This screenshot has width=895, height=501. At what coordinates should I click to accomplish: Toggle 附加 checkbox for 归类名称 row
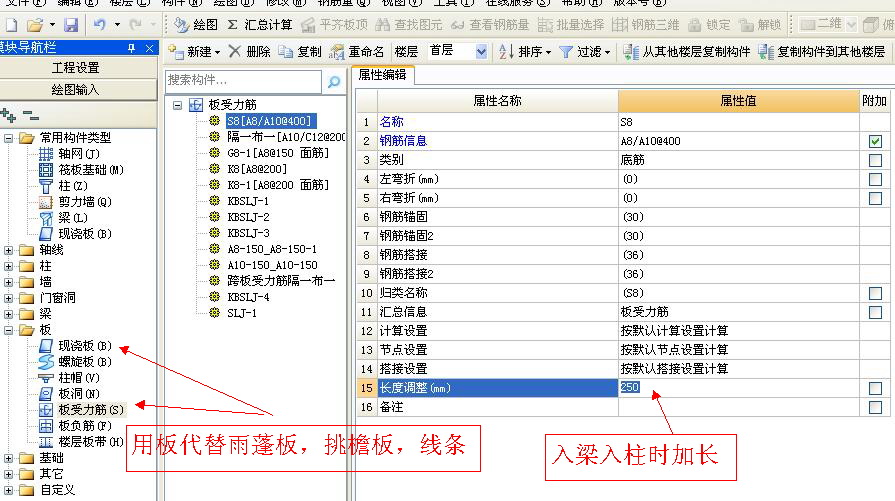875,293
